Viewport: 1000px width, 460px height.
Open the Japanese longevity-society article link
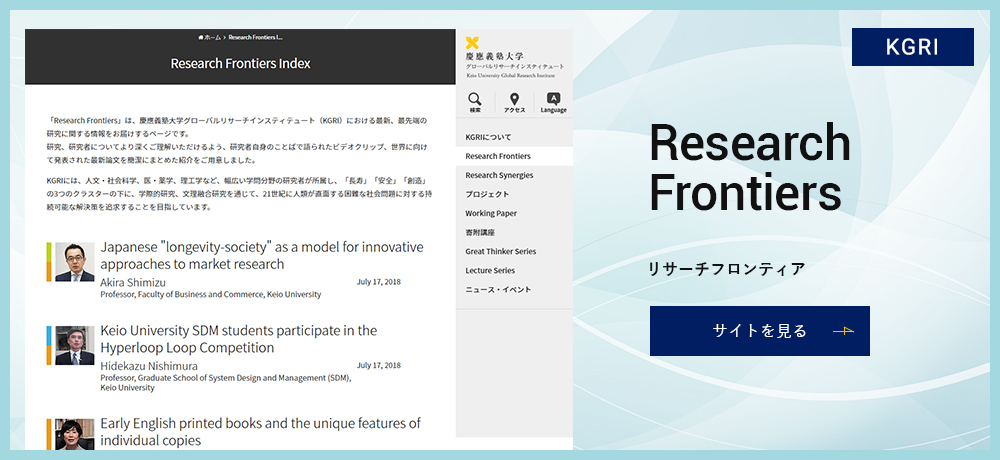261,255
